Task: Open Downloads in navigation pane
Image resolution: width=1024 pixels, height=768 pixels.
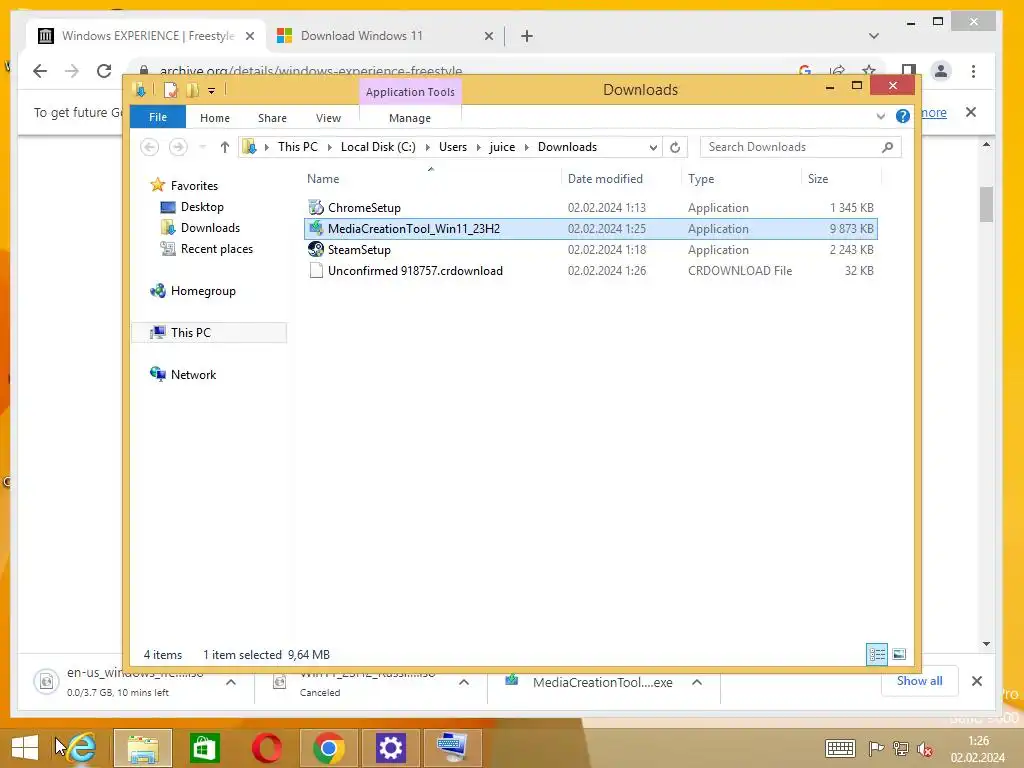Action: [x=210, y=228]
